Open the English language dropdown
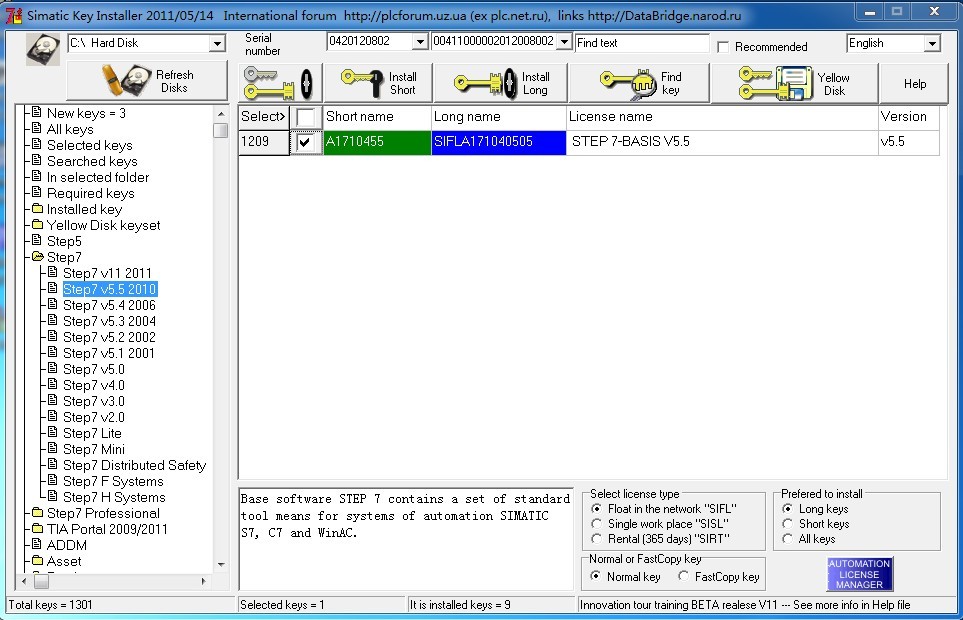Screen dimensions: 963x620 [x=932, y=44]
